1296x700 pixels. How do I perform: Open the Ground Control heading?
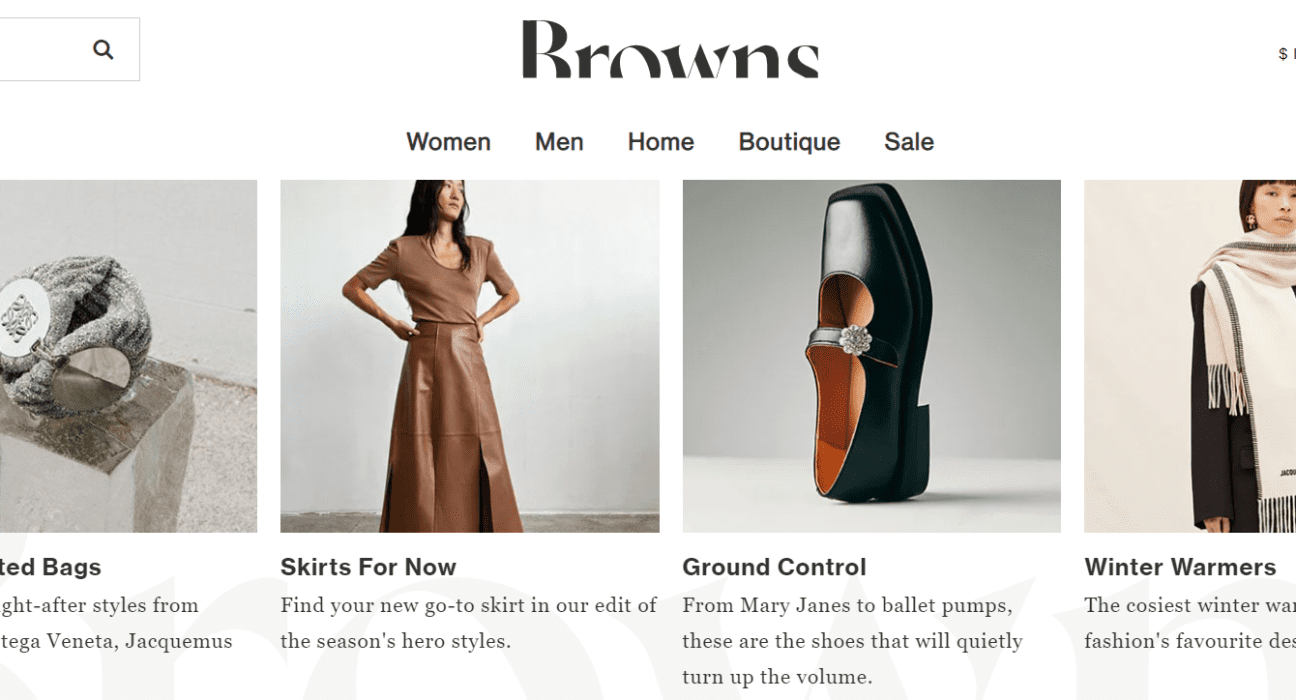(774, 567)
